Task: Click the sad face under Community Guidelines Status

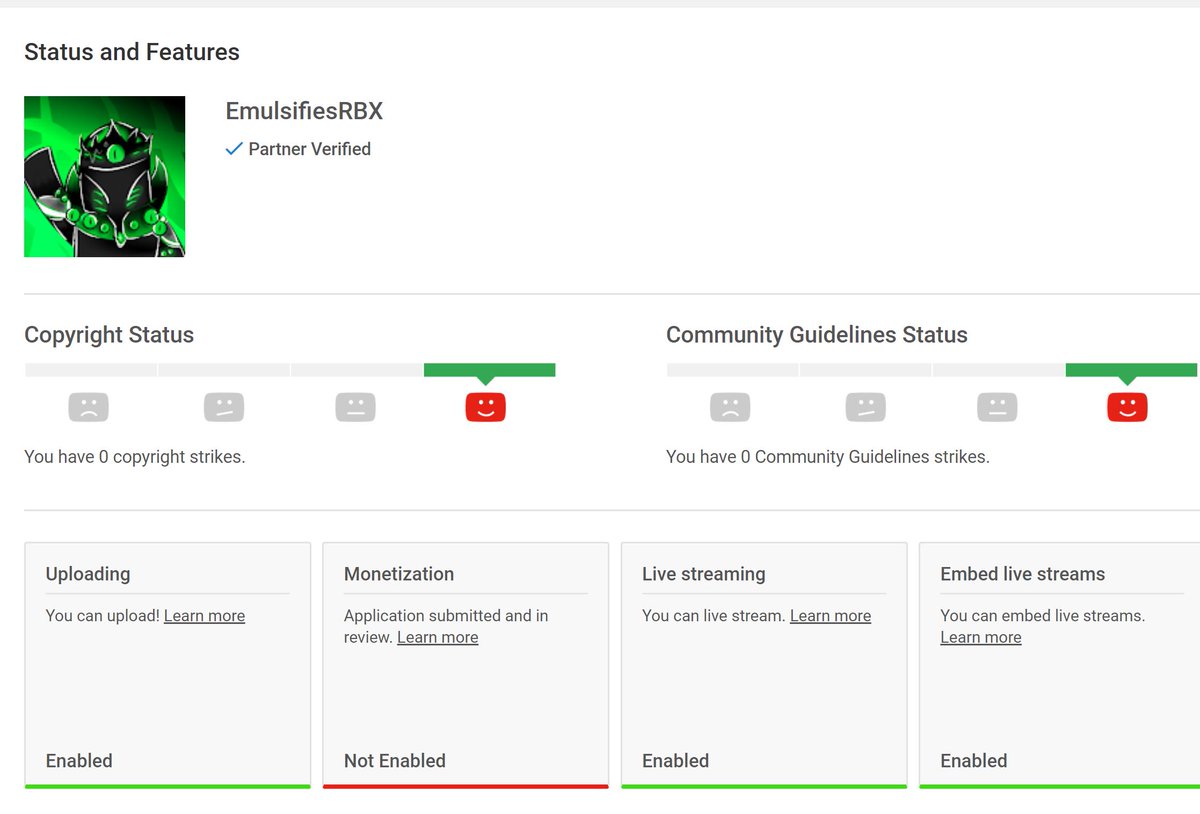Action: (730, 407)
